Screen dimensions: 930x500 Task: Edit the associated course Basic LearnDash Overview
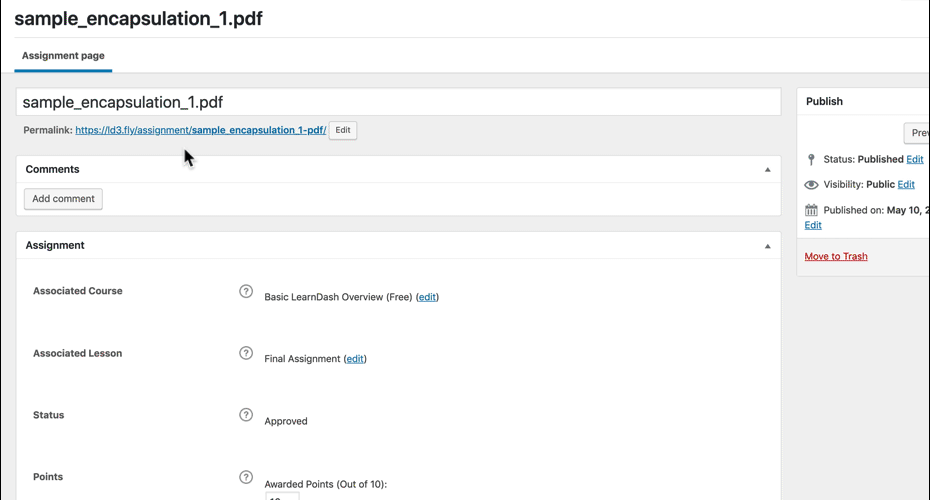coord(427,297)
